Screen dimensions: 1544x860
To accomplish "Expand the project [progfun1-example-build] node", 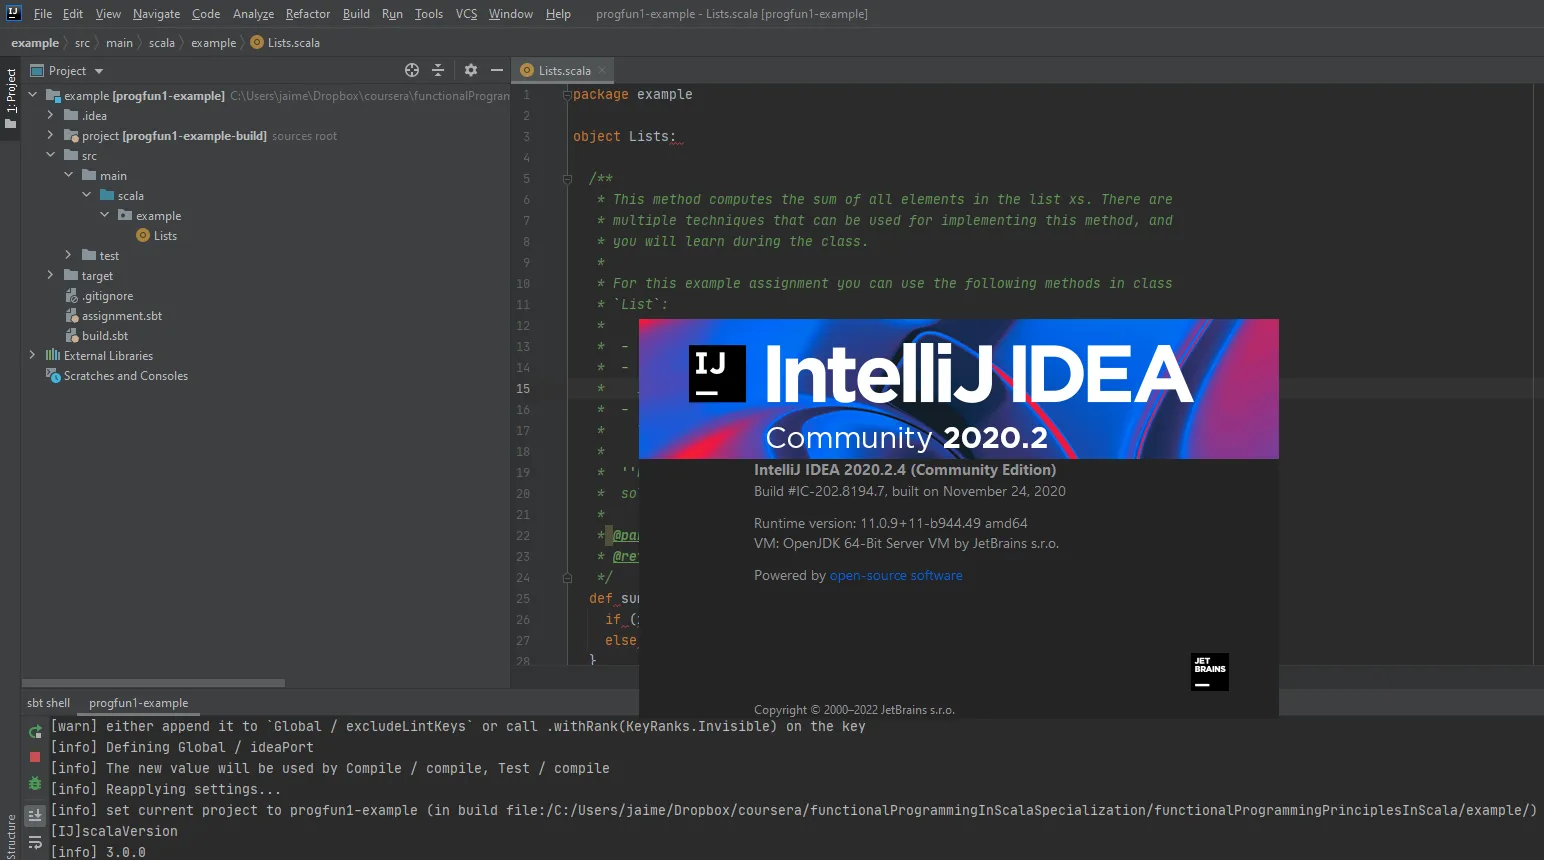I will click(x=51, y=136).
